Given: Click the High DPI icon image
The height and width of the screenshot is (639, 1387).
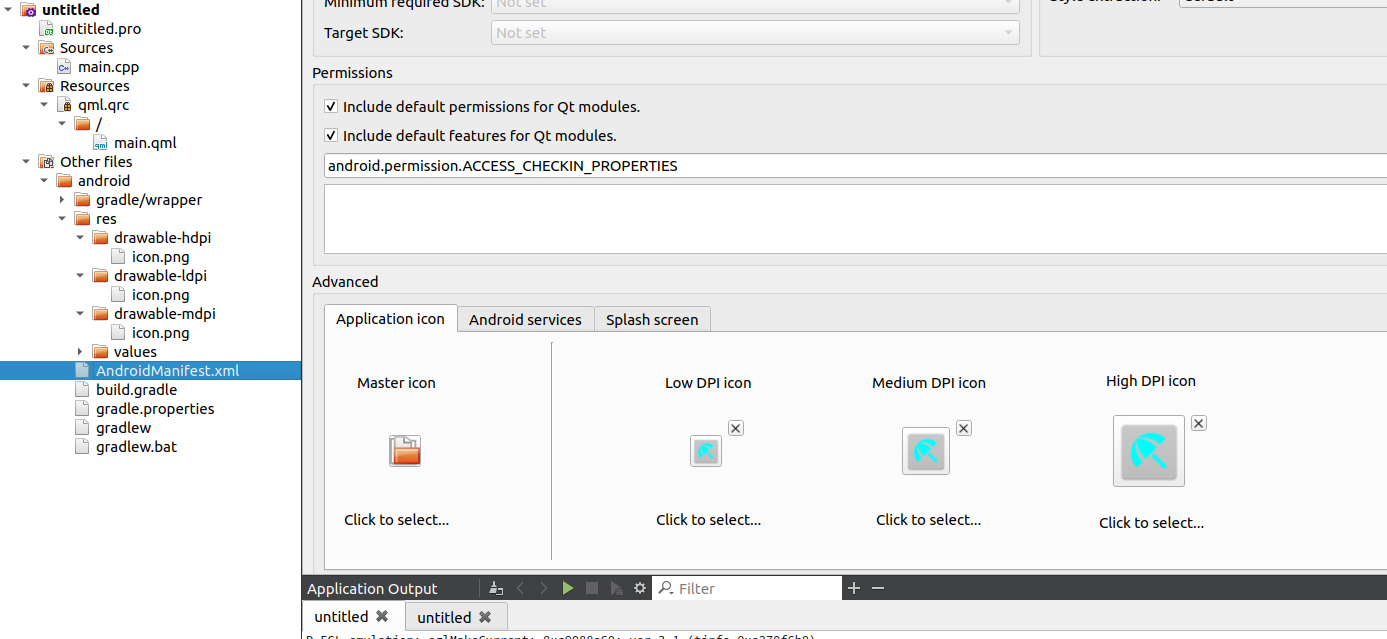Looking at the screenshot, I should pos(1149,452).
